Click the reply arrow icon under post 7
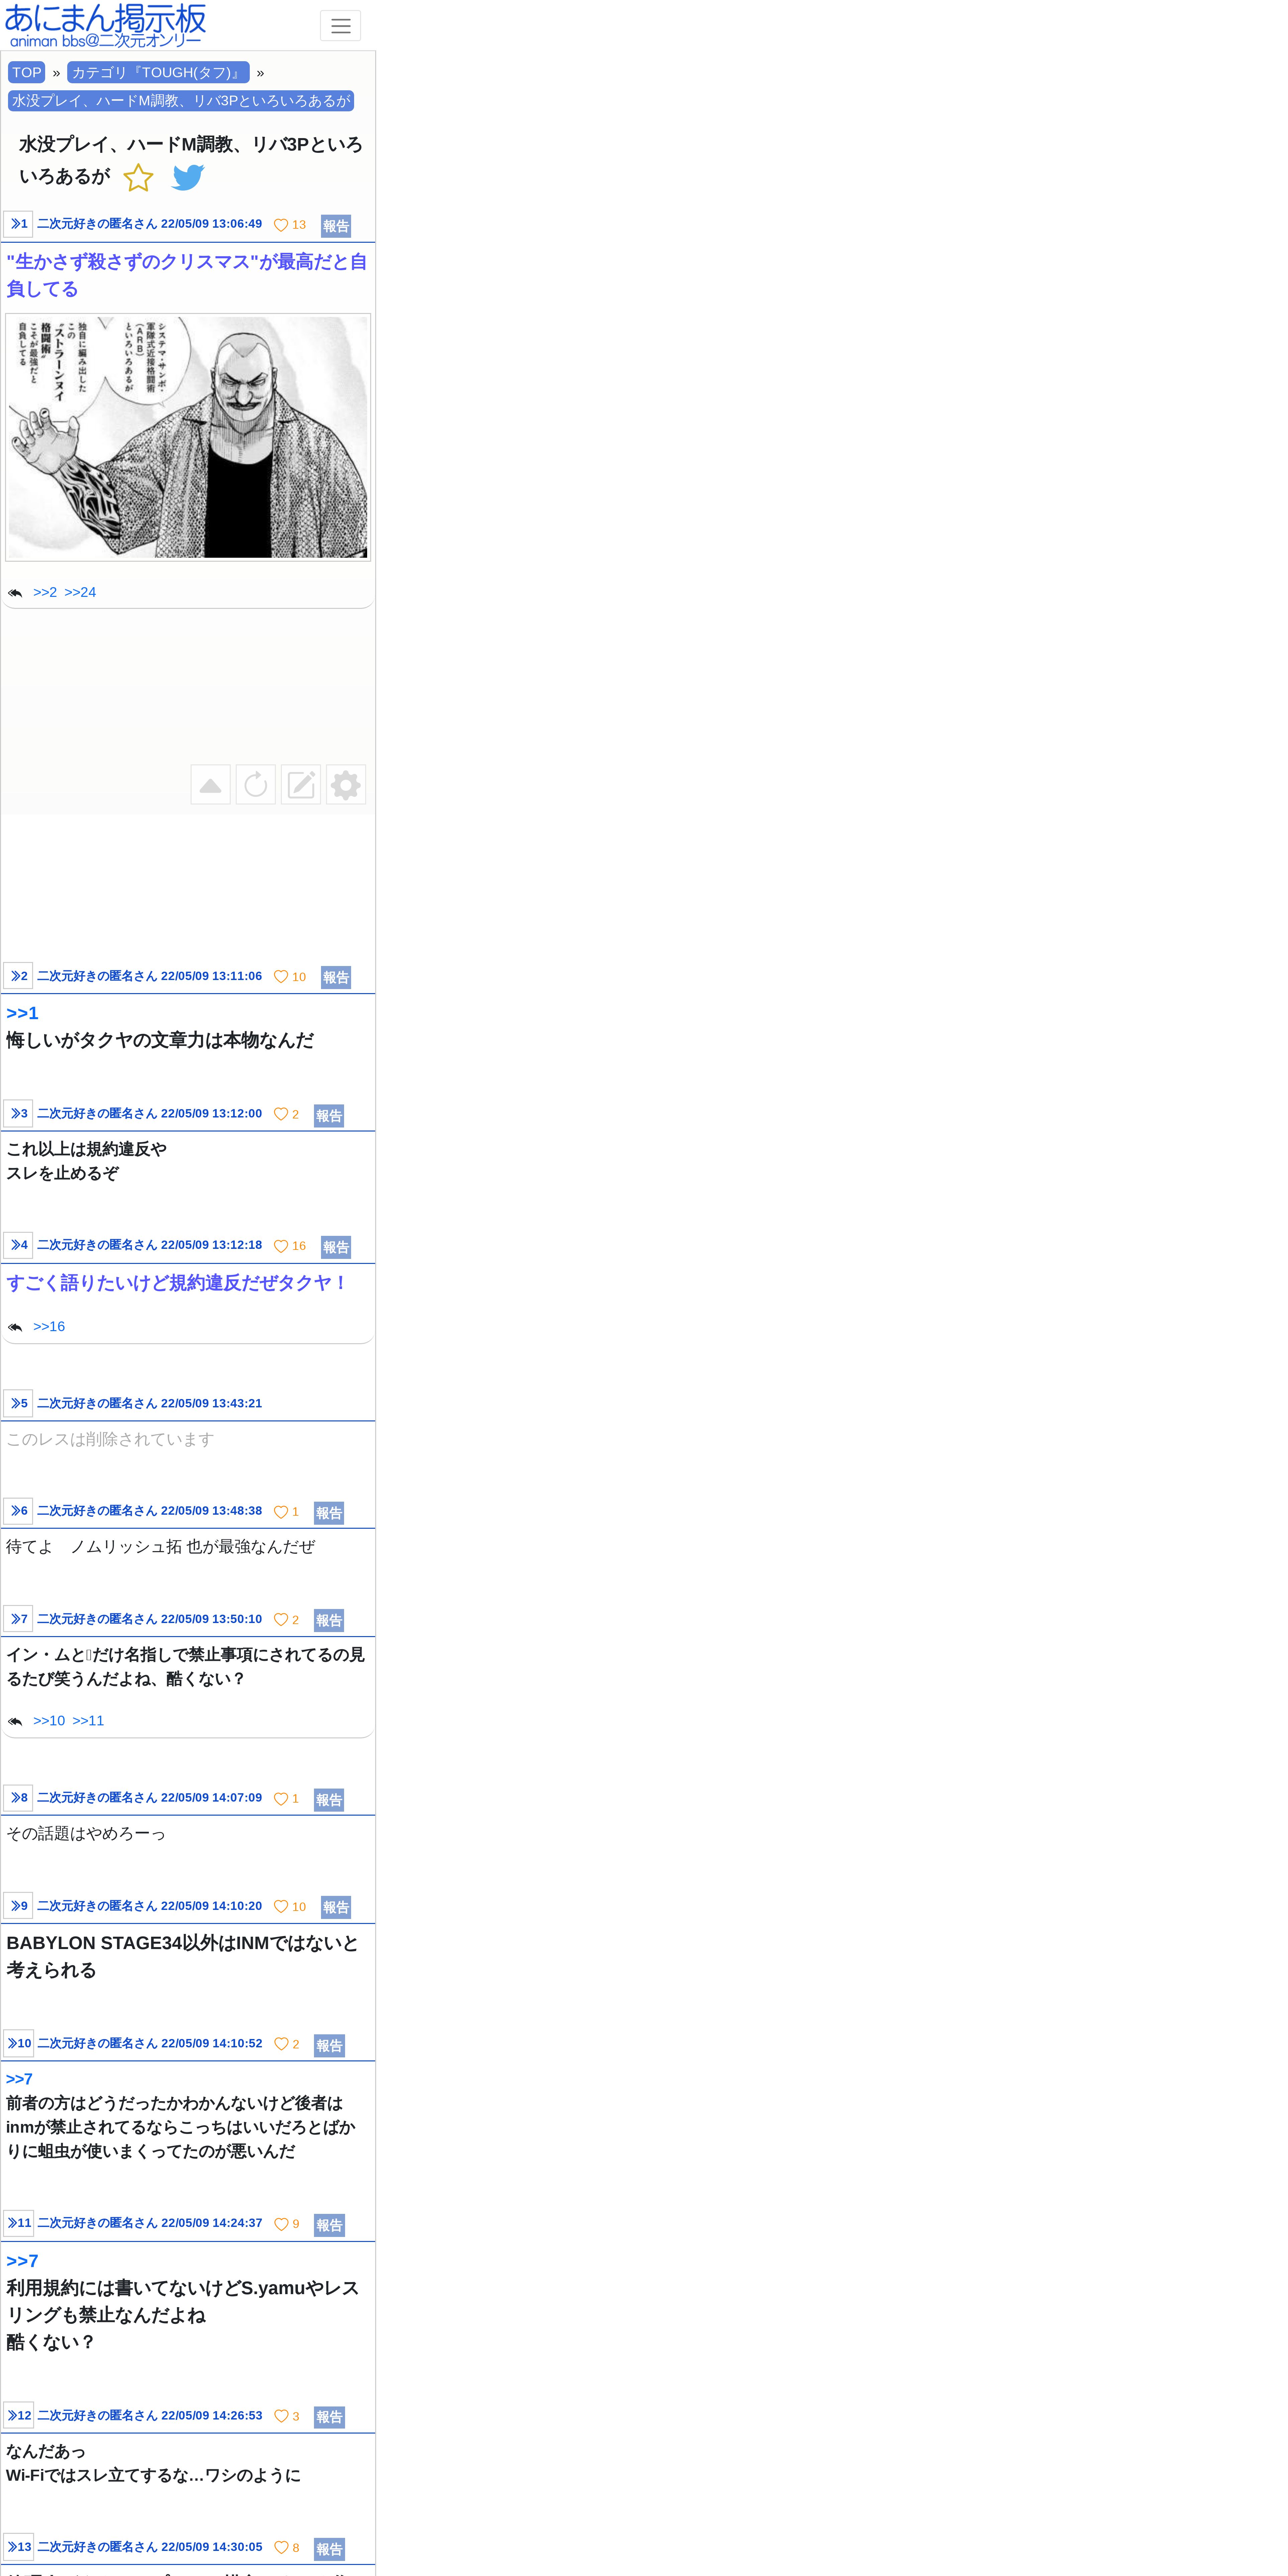This screenshot has height=2576, width=1288. click(15, 1721)
